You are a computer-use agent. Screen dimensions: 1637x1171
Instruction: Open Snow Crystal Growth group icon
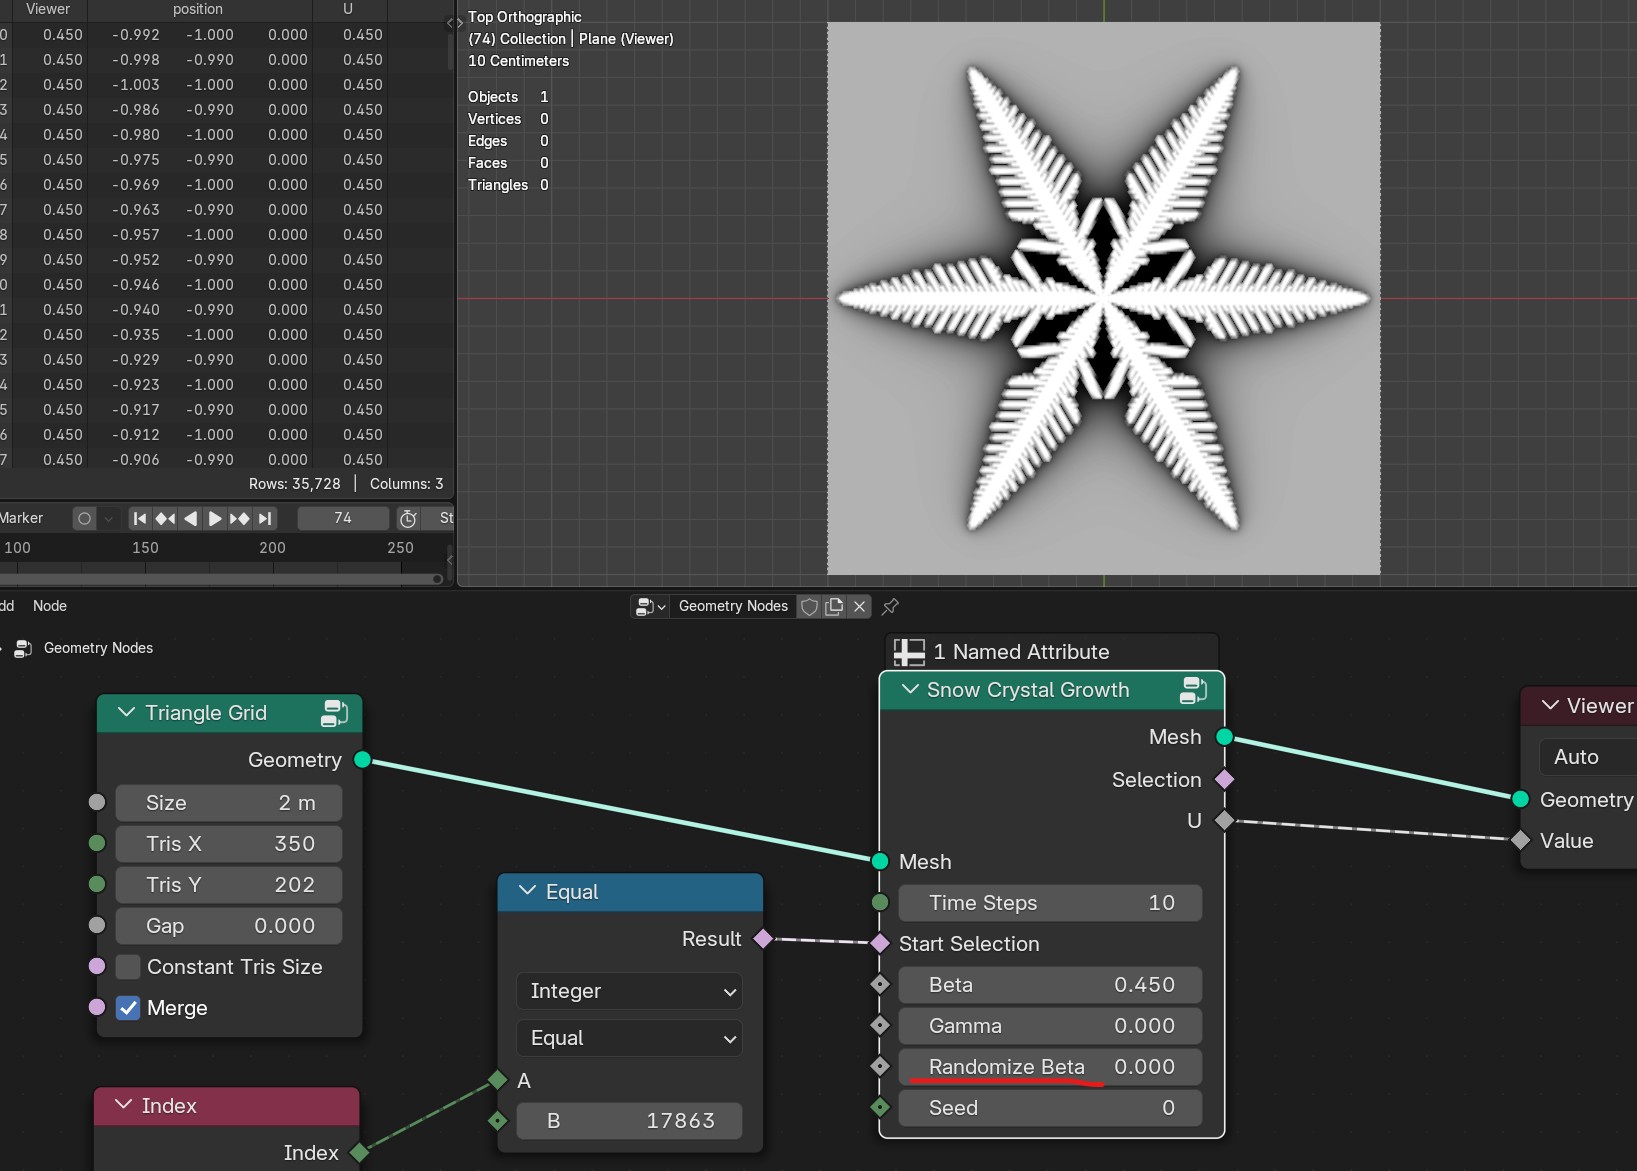pyautogui.click(x=1193, y=690)
